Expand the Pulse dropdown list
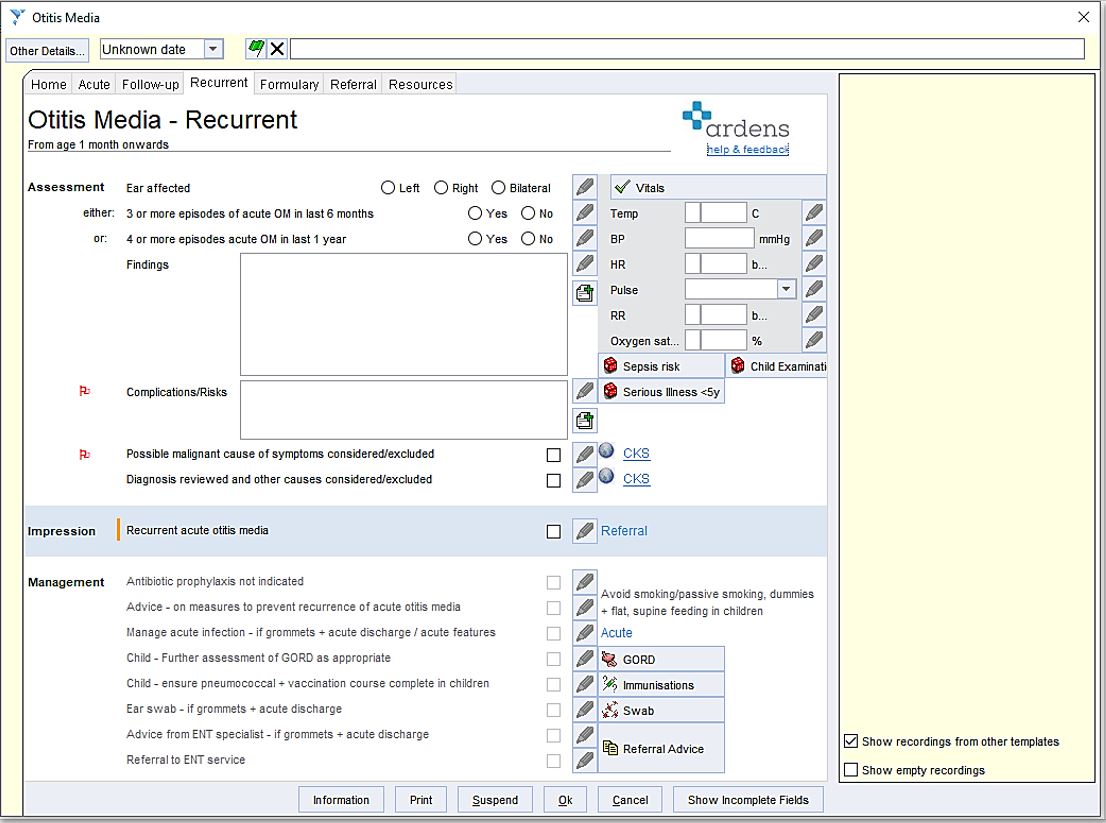The image size is (1106, 823). click(786, 289)
